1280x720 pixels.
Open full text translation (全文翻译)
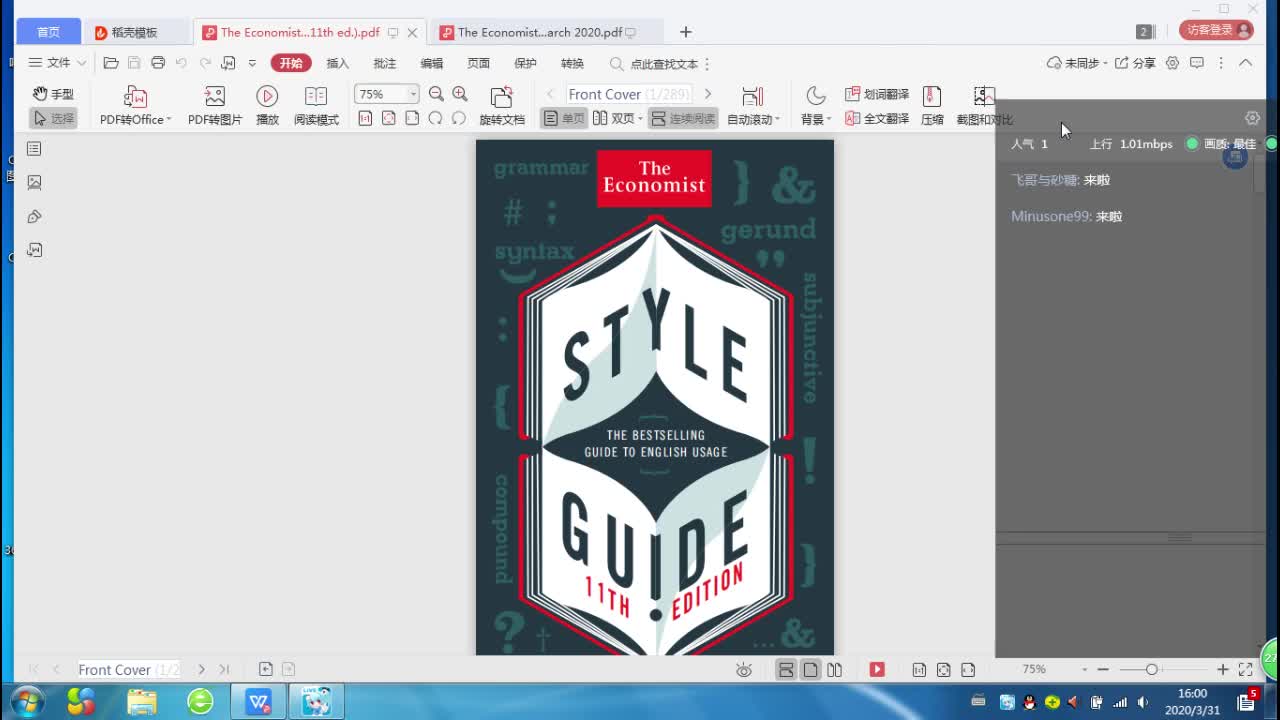coord(877,118)
